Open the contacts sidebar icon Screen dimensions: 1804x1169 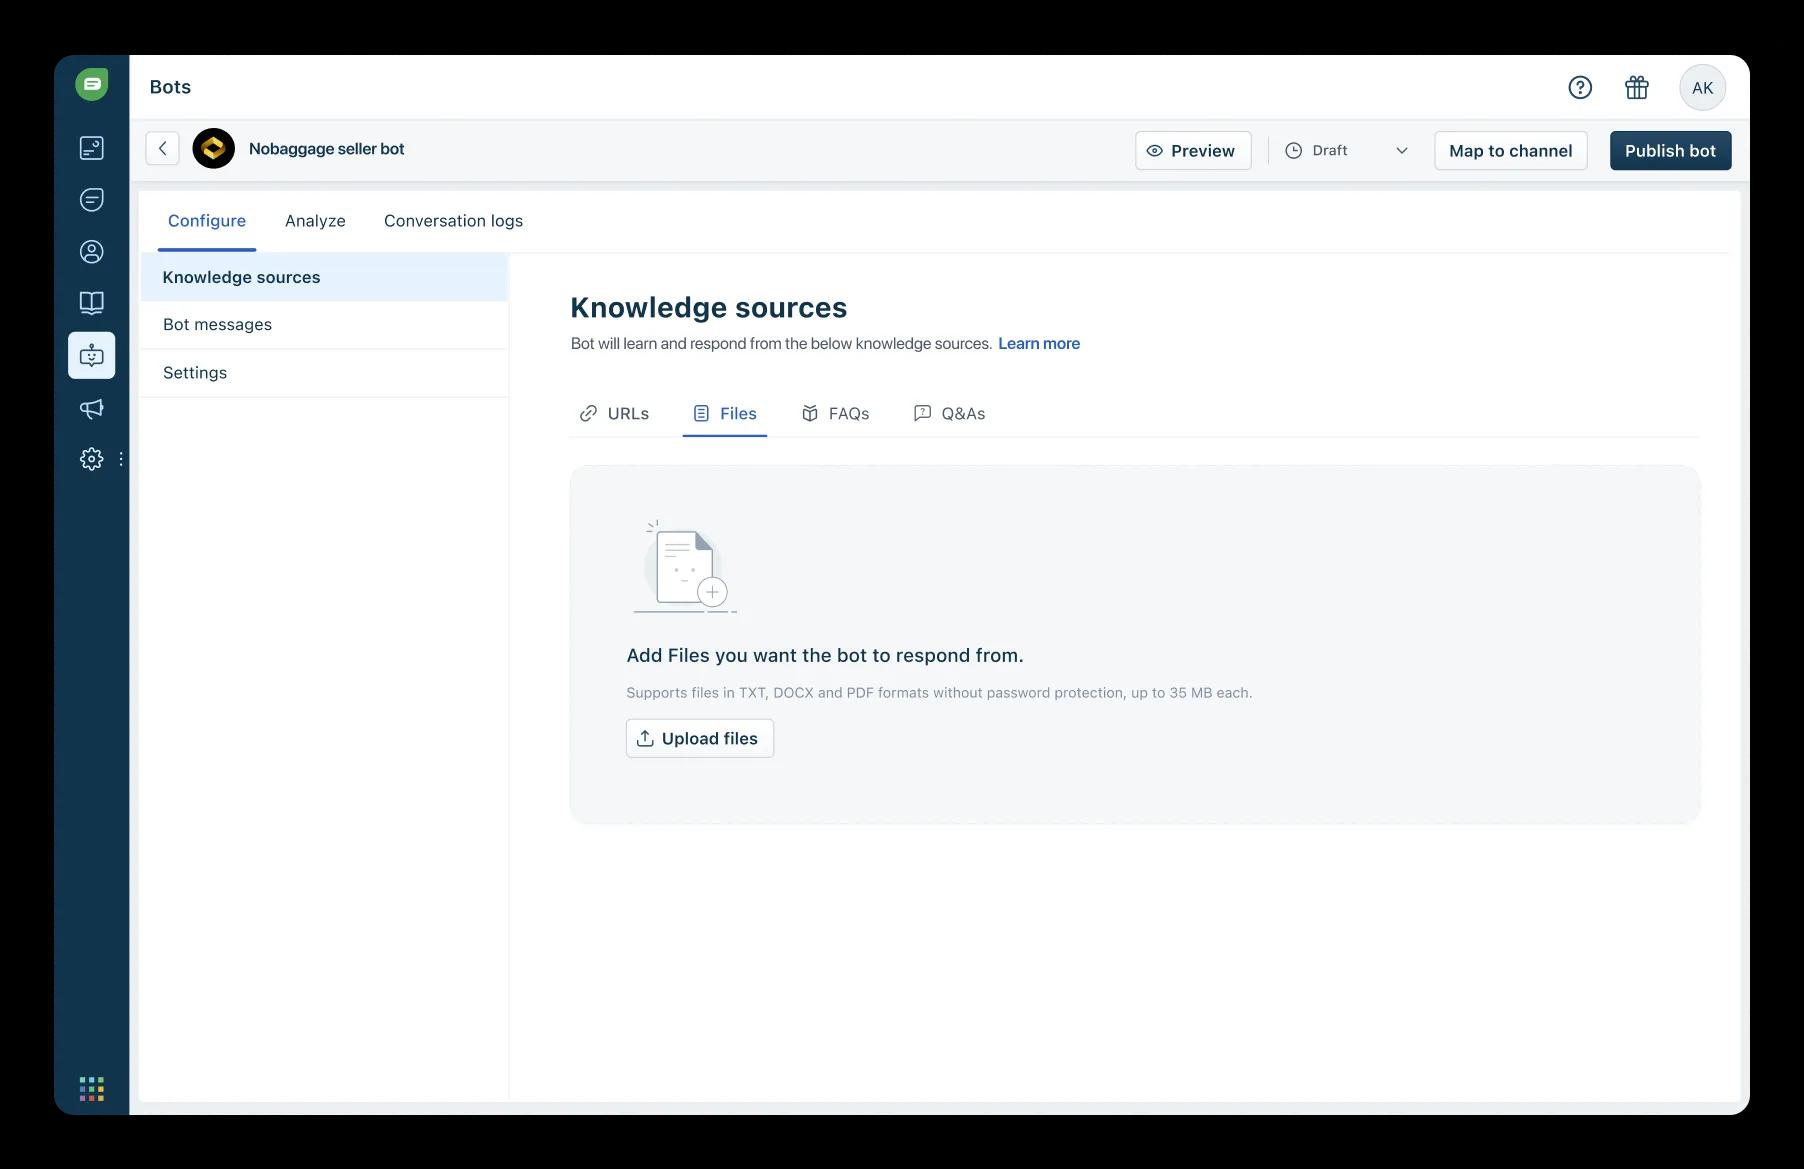tap(92, 252)
